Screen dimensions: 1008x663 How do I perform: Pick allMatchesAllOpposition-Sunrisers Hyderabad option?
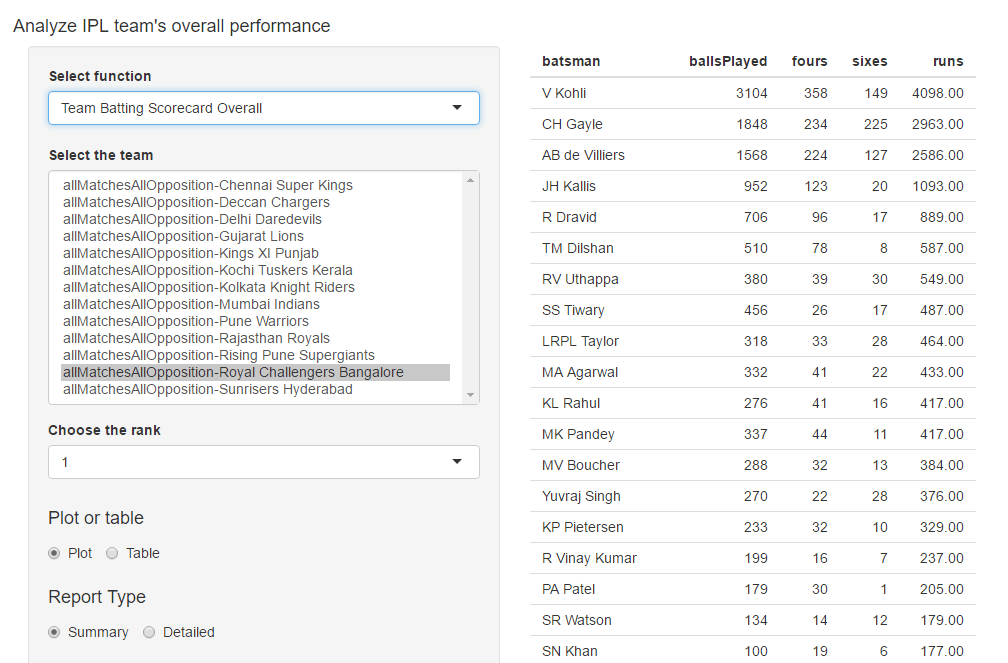(207, 389)
